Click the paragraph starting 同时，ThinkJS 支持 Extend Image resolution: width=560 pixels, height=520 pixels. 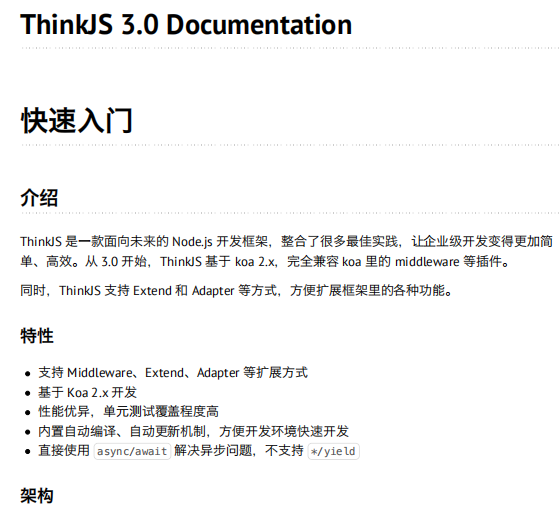236,290
